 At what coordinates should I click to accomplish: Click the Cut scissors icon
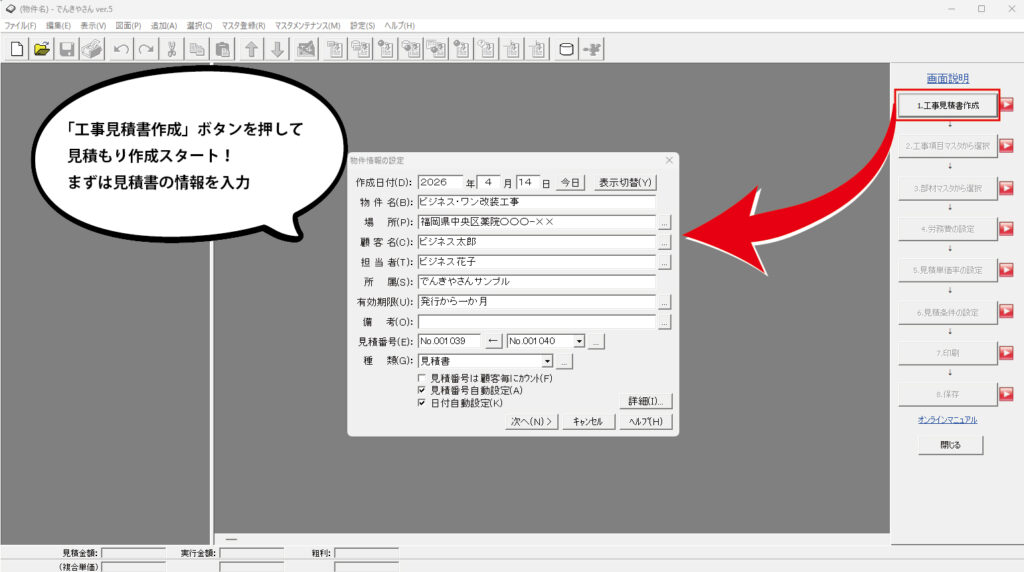[172, 49]
